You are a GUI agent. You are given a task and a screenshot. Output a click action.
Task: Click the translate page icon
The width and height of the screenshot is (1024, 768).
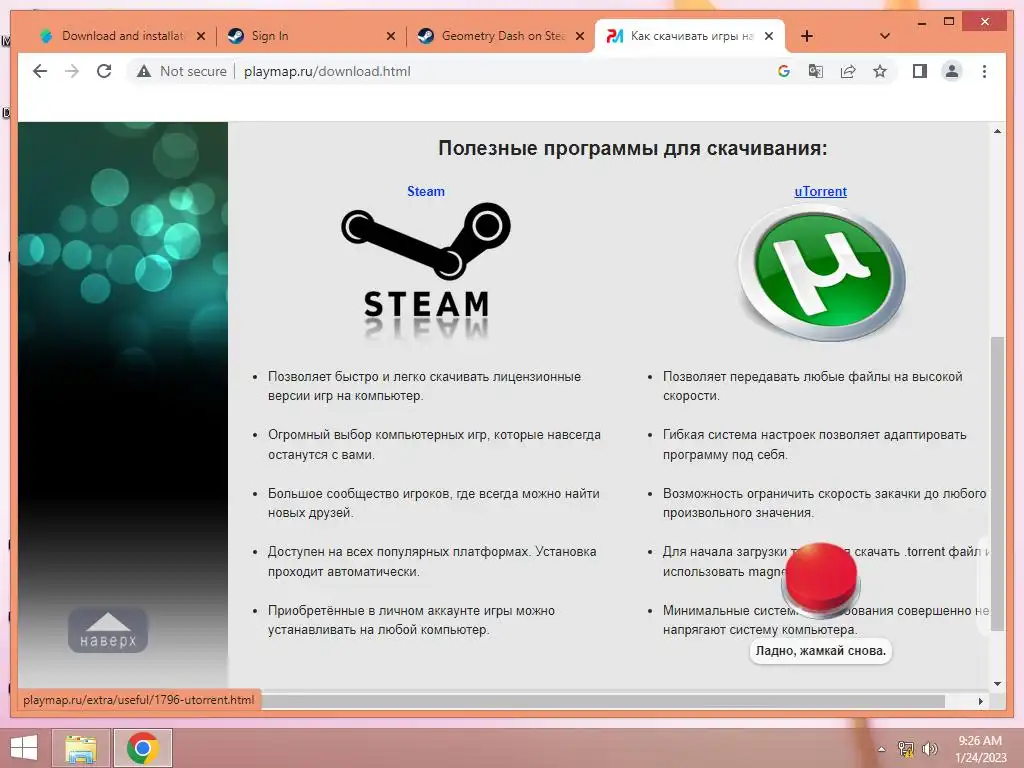pyautogui.click(x=816, y=71)
